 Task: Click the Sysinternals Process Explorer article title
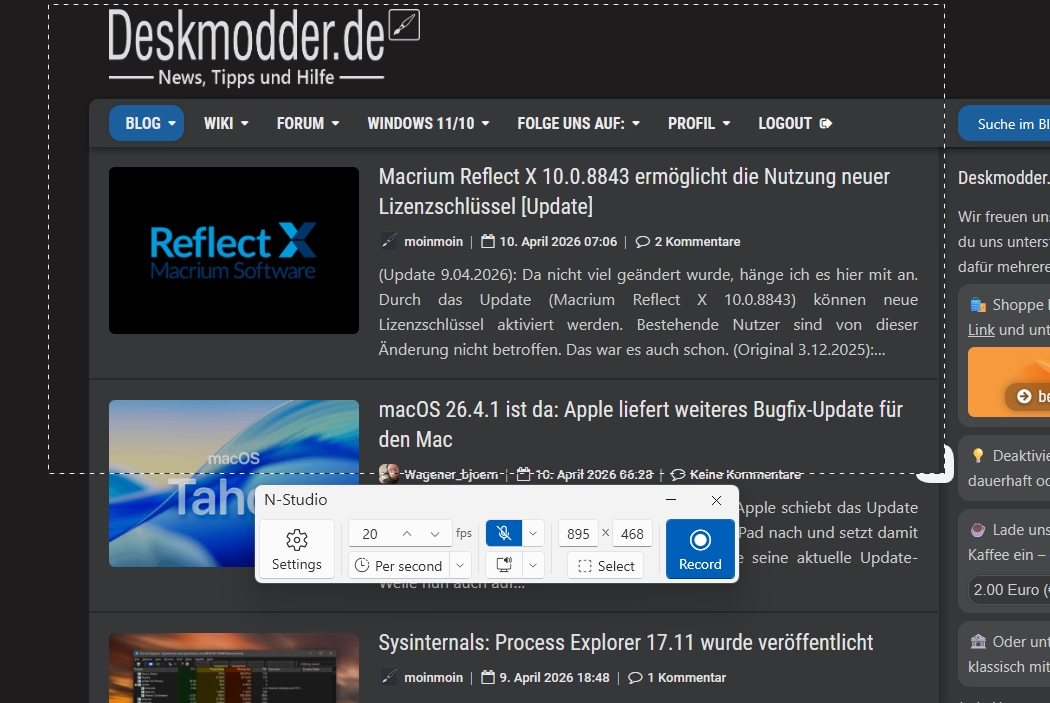(x=625, y=642)
